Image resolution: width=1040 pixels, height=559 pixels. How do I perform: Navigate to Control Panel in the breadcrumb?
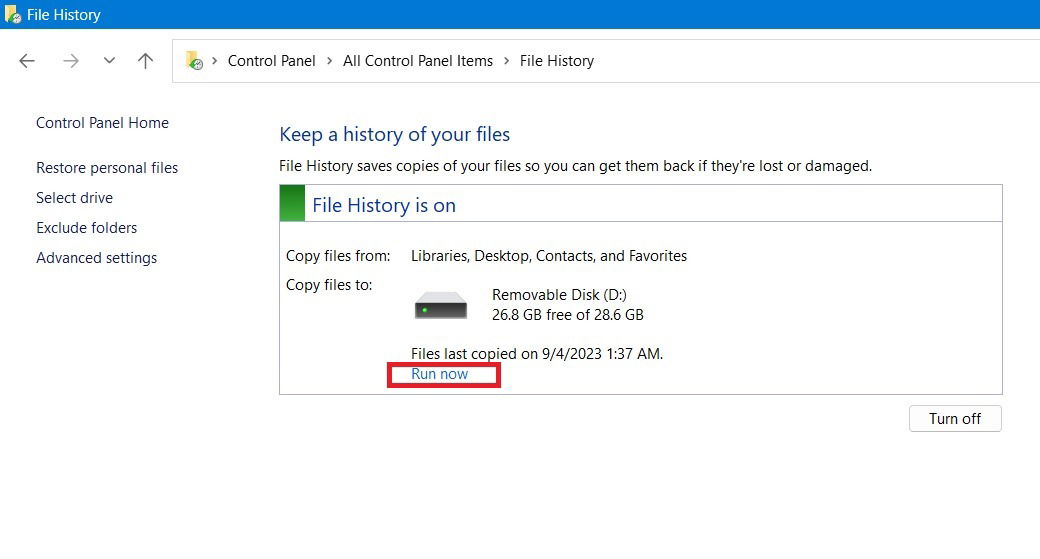[271, 61]
